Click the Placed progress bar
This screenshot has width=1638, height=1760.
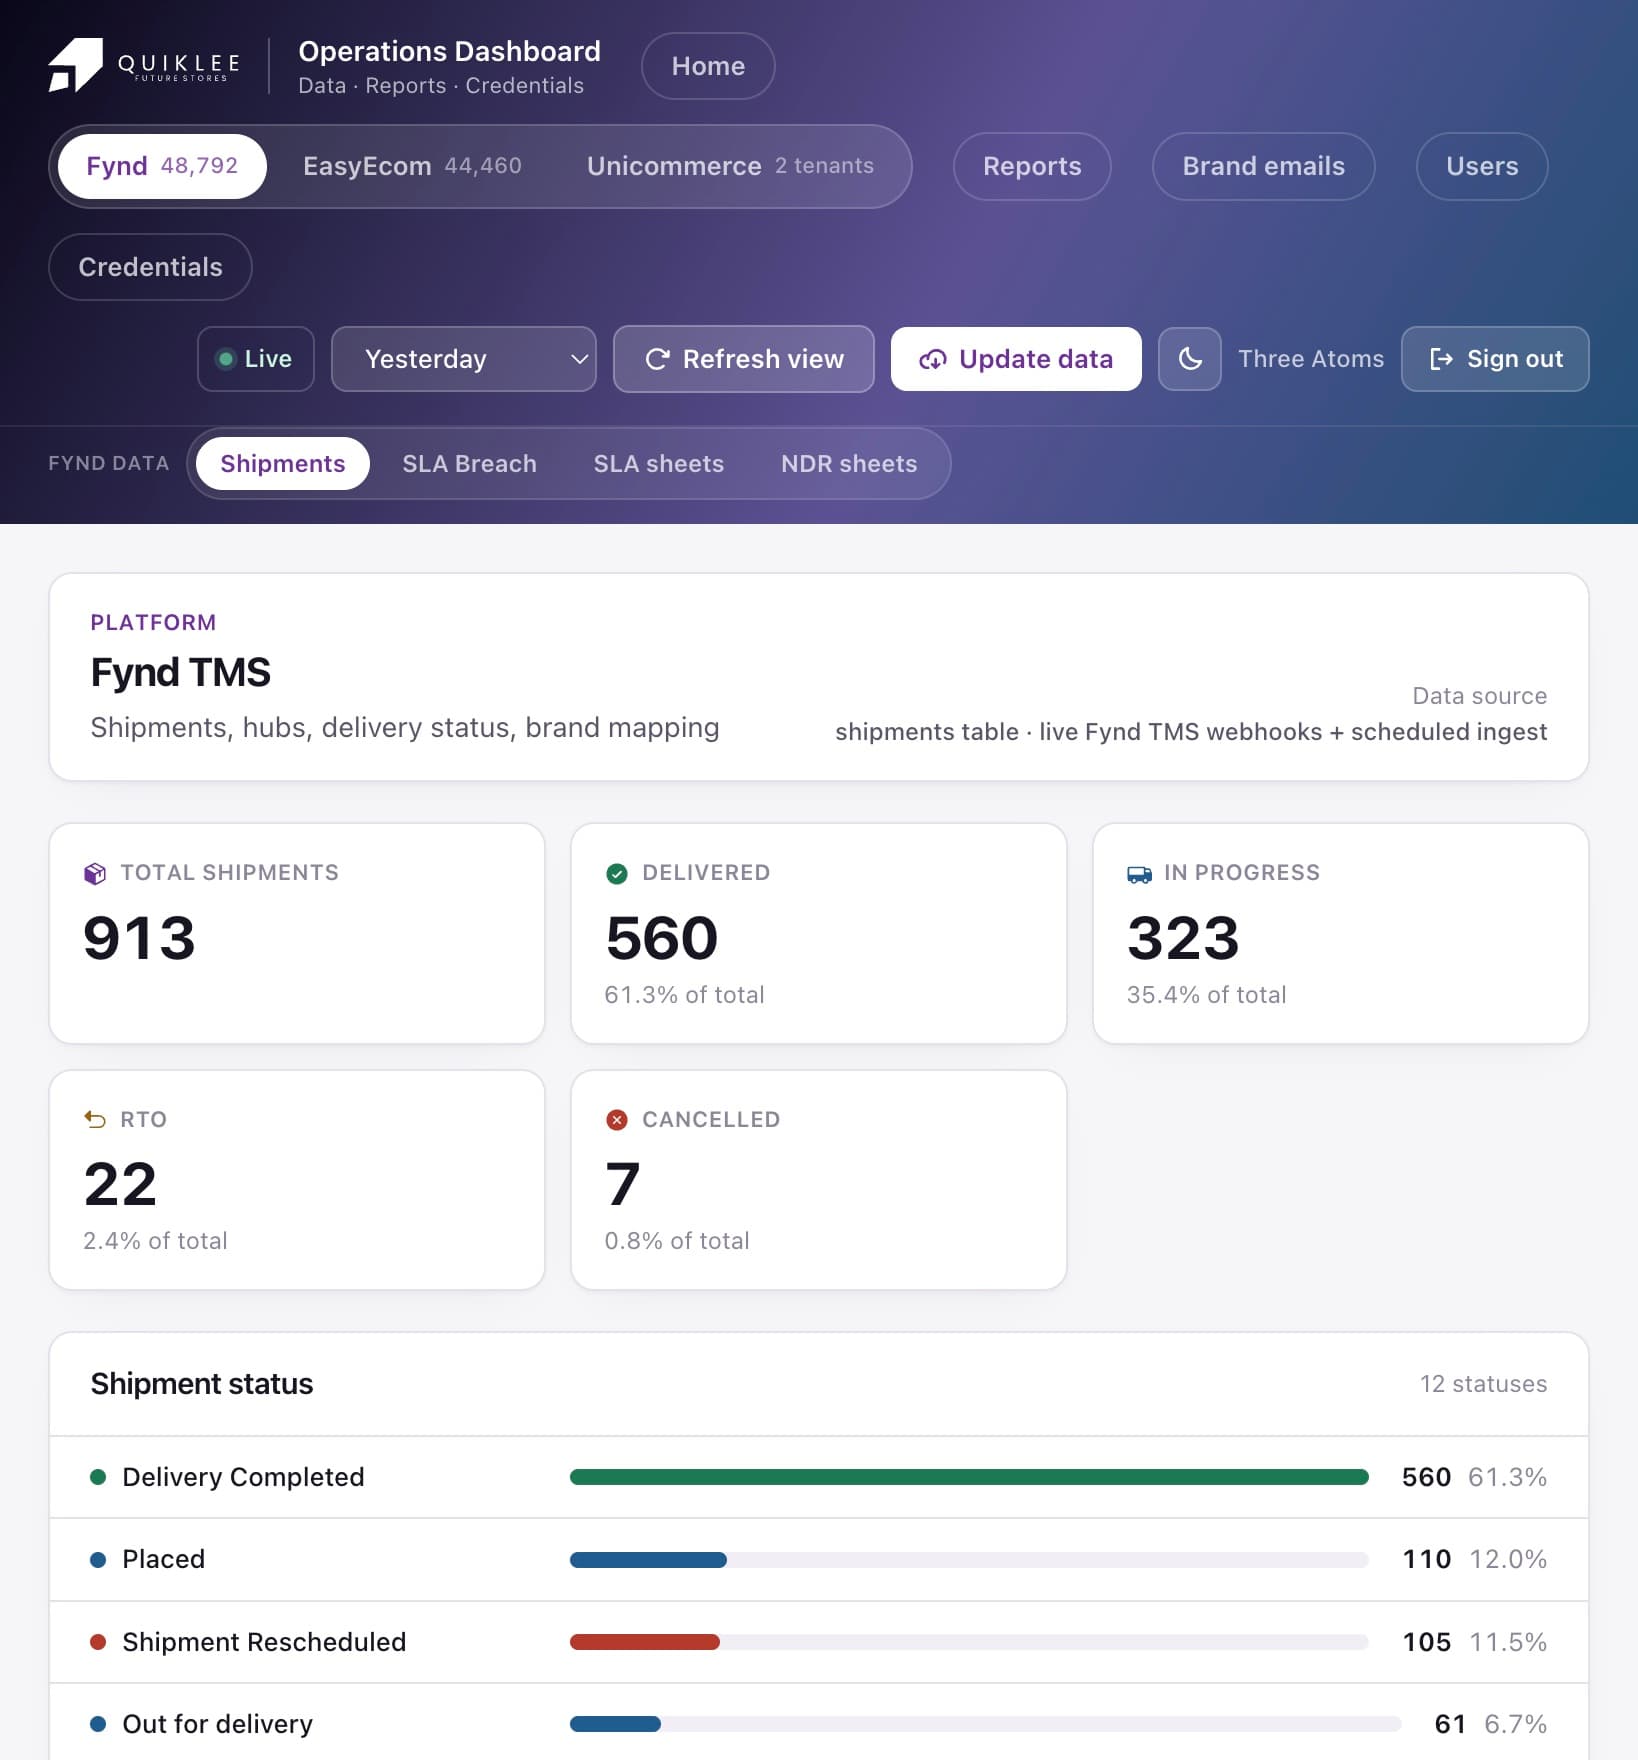[x=969, y=1559]
